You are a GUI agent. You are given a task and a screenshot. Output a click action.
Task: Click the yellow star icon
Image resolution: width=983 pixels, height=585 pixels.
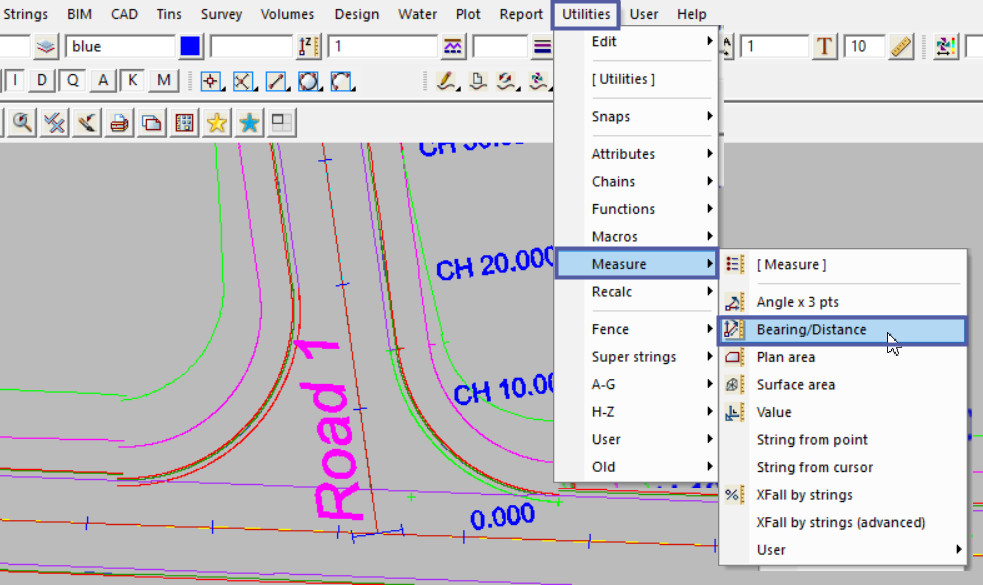coord(216,123)
